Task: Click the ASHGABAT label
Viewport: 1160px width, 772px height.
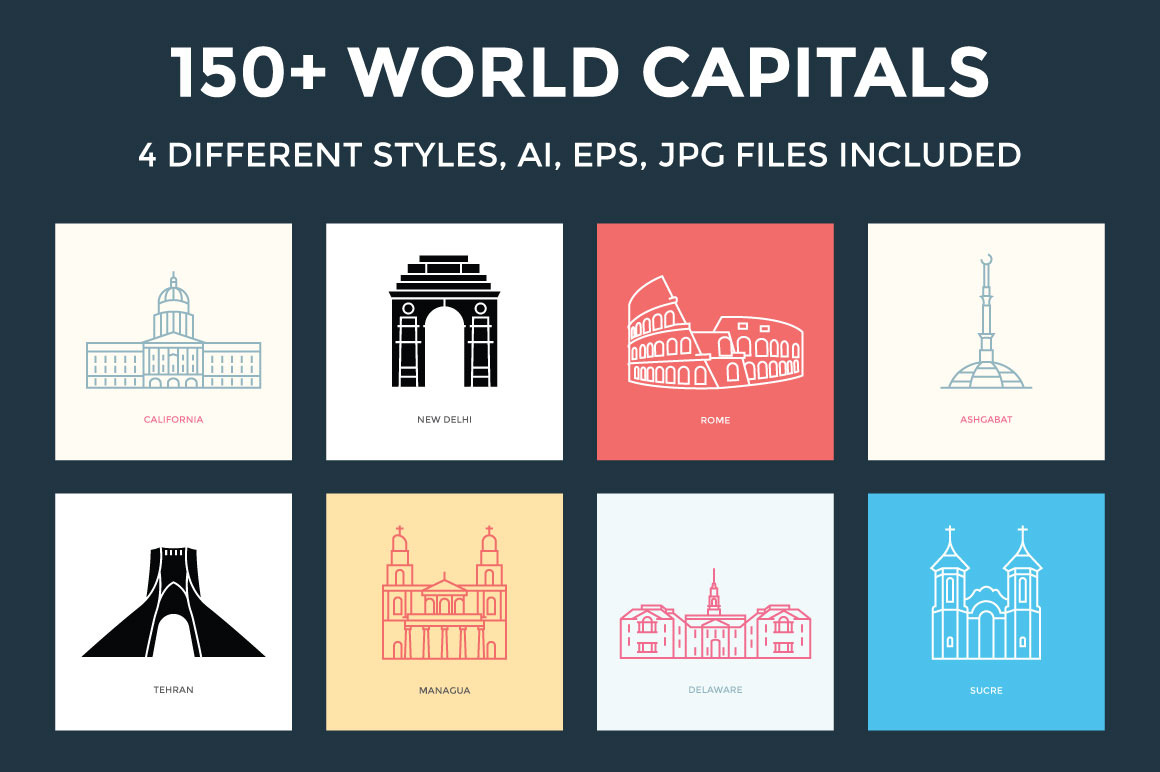Action: click(986, 420)
